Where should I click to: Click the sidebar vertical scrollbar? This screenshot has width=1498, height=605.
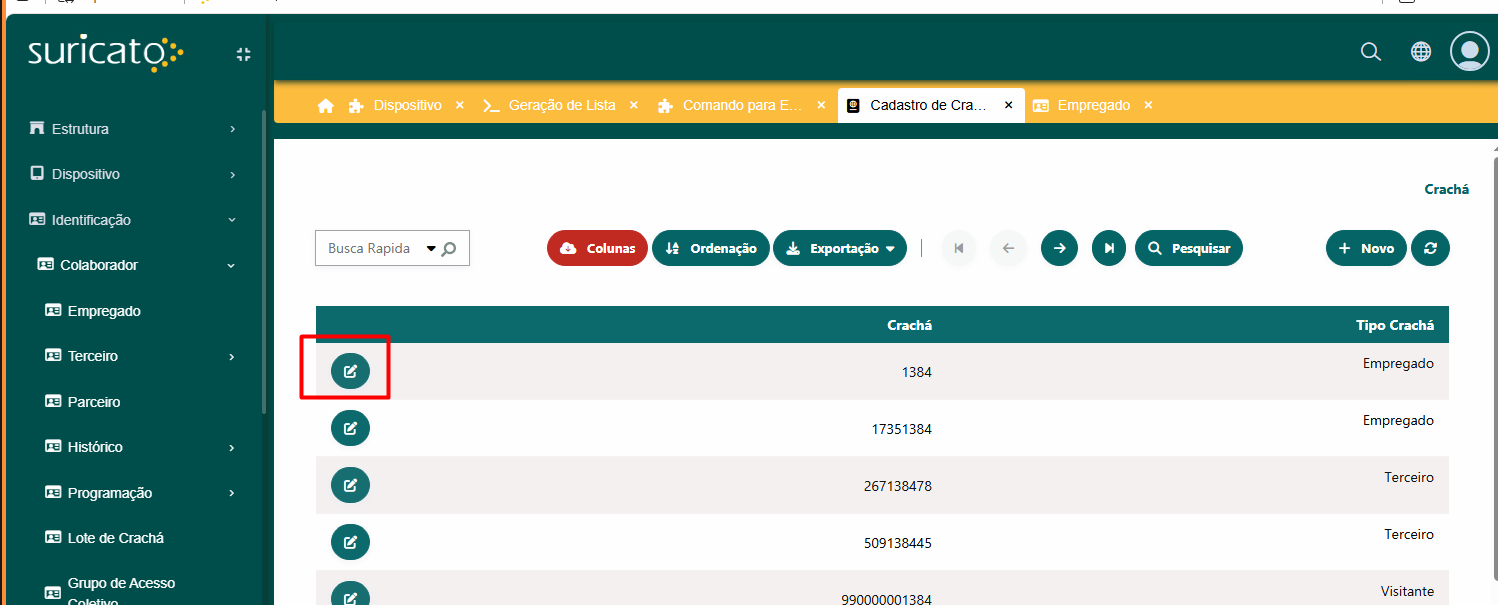coord(264,260)
